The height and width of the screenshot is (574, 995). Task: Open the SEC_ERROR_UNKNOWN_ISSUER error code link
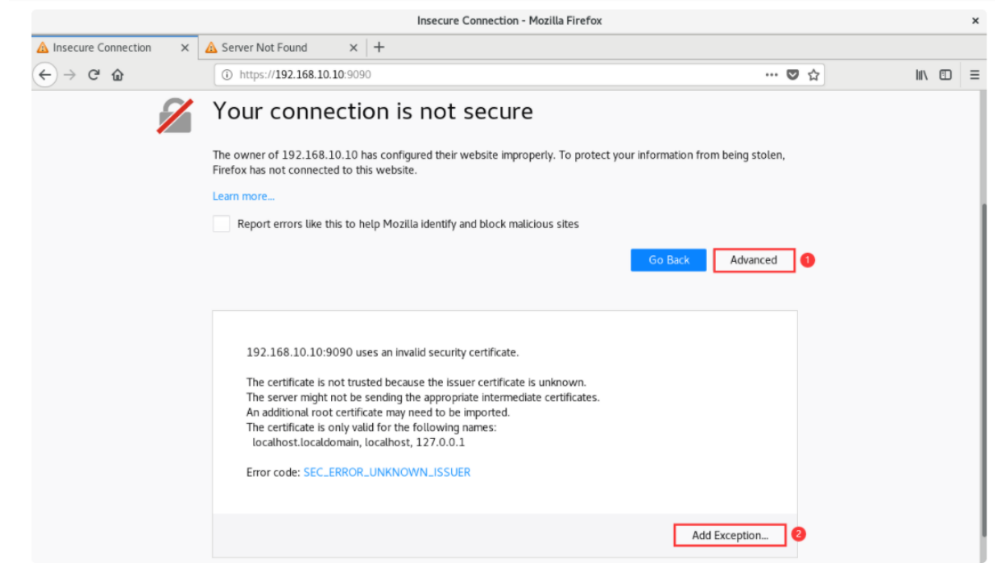387,473
